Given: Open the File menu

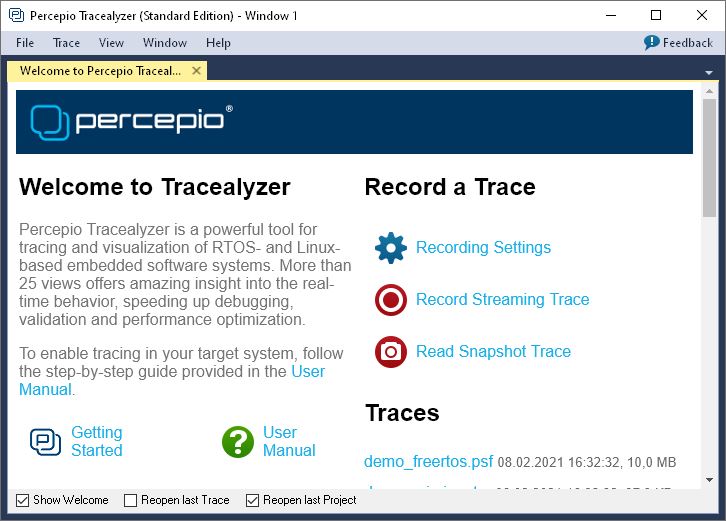Looking at the screenshot, I should [25, 43].
